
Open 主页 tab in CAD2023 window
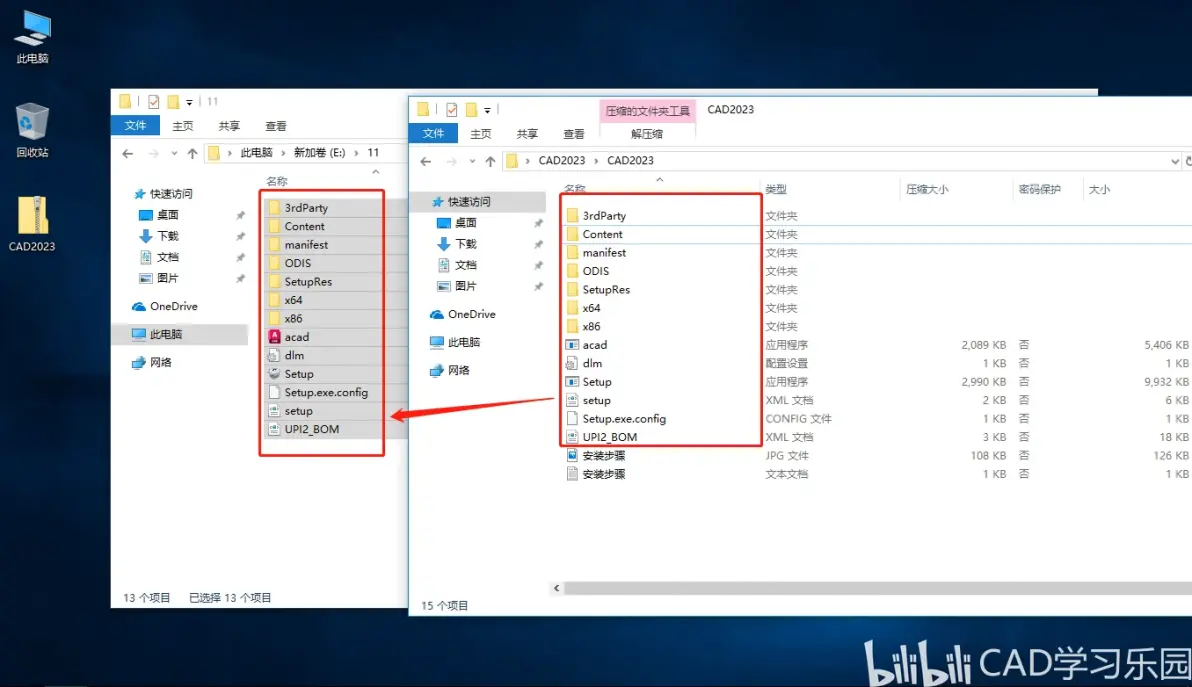coord(480,134)
